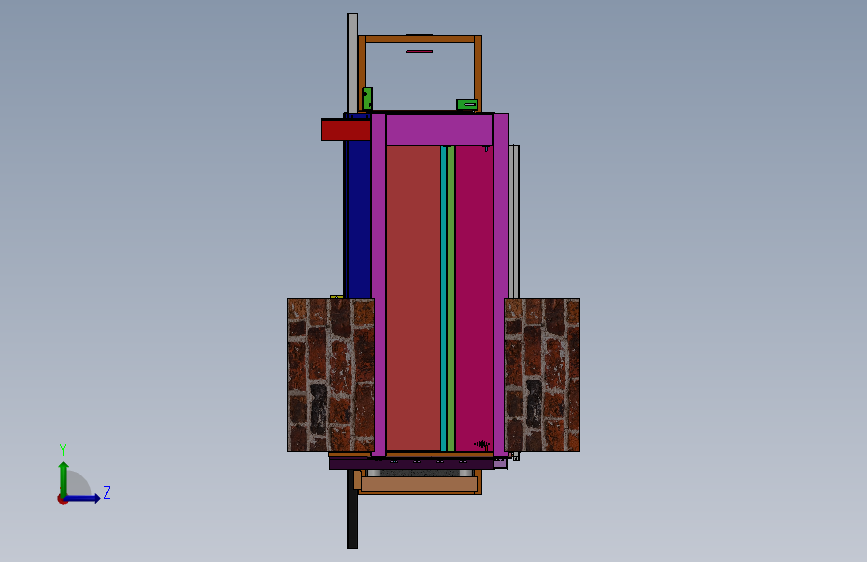Select the green bracket beside the gray rail
Viewport: 867px width, 562px height.
[367, 98]
